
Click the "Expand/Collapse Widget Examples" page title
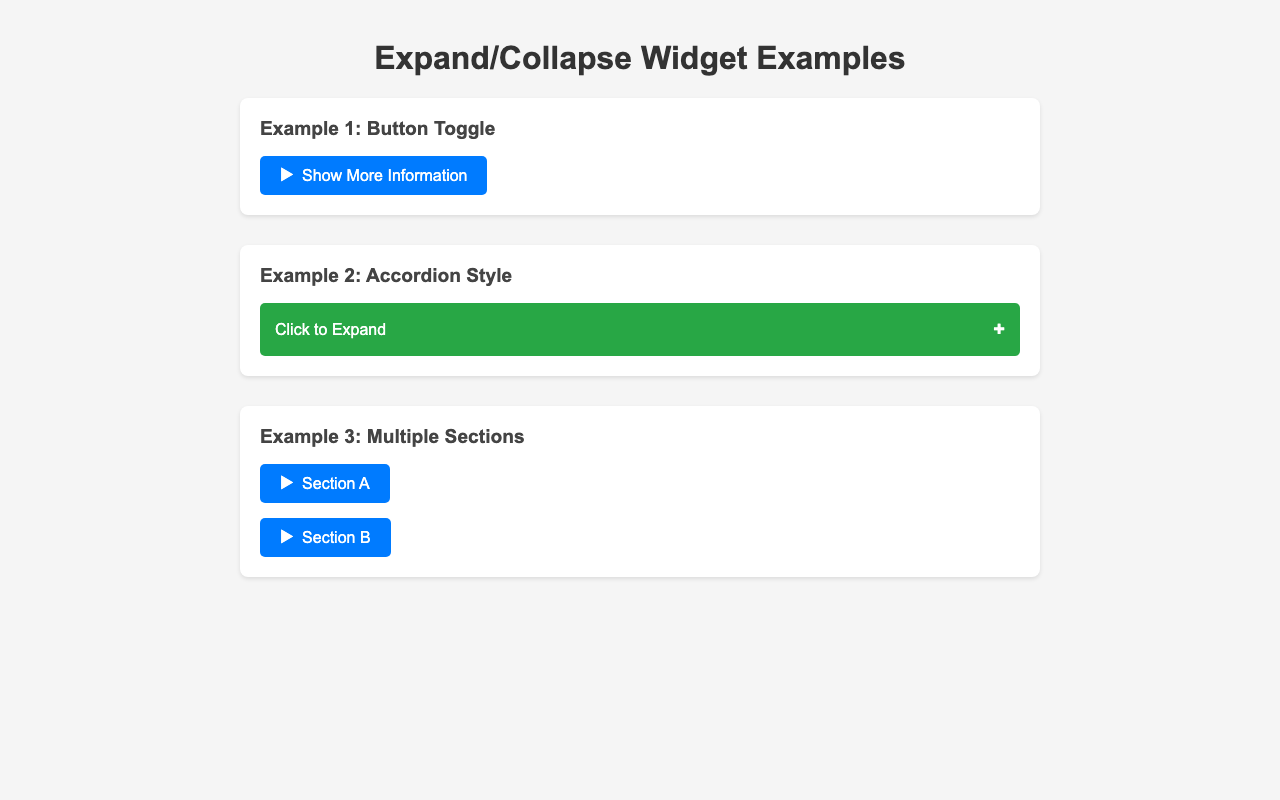[x=640, y=58]
